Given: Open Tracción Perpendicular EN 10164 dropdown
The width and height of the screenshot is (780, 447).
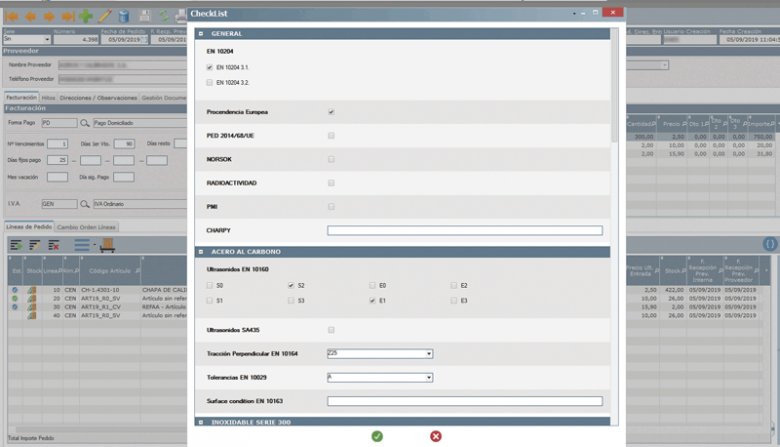Looking at the screenshot, I should 429,353.
